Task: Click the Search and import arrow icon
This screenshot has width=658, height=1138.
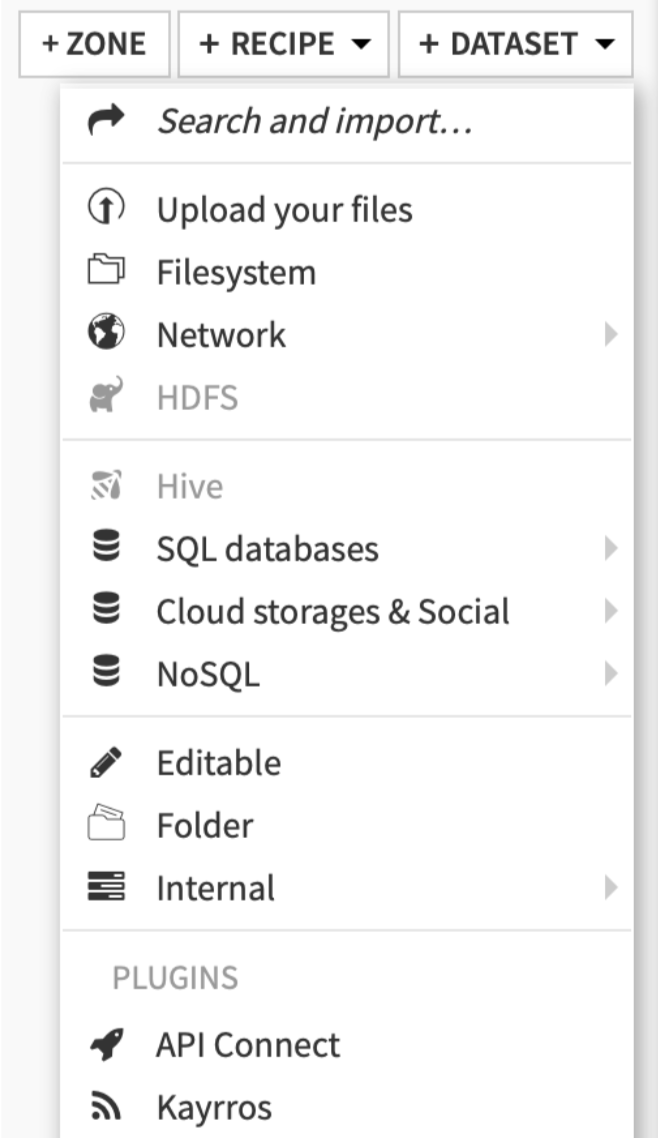Action: coord(106,121)
